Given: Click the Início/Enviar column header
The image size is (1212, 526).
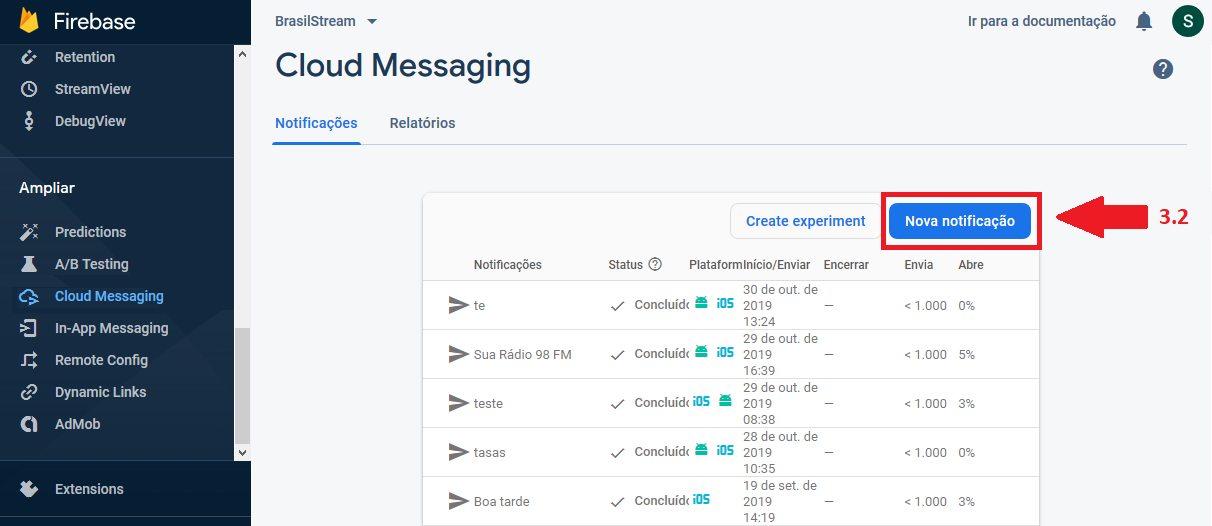Looking at the screenshot, I should tap(777, 265).
